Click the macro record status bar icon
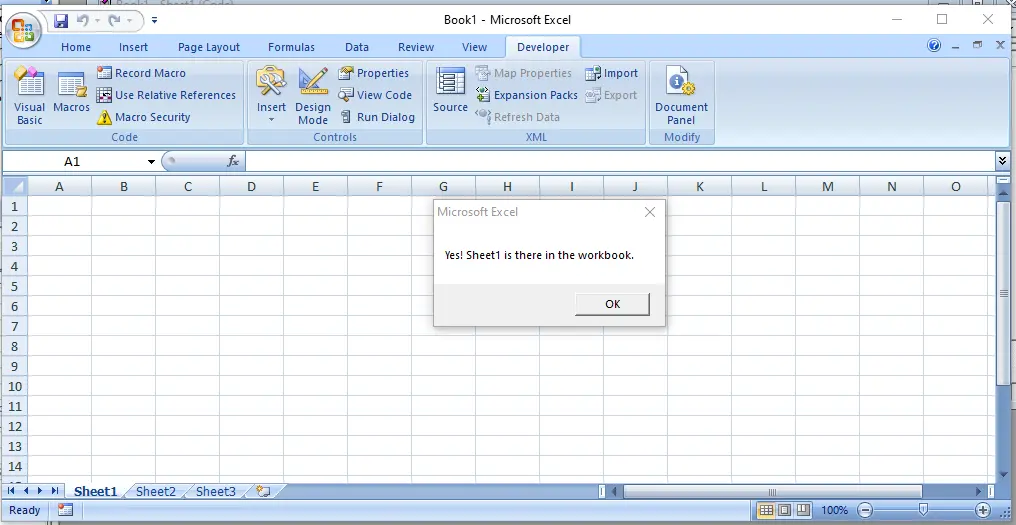 point(65,510)
